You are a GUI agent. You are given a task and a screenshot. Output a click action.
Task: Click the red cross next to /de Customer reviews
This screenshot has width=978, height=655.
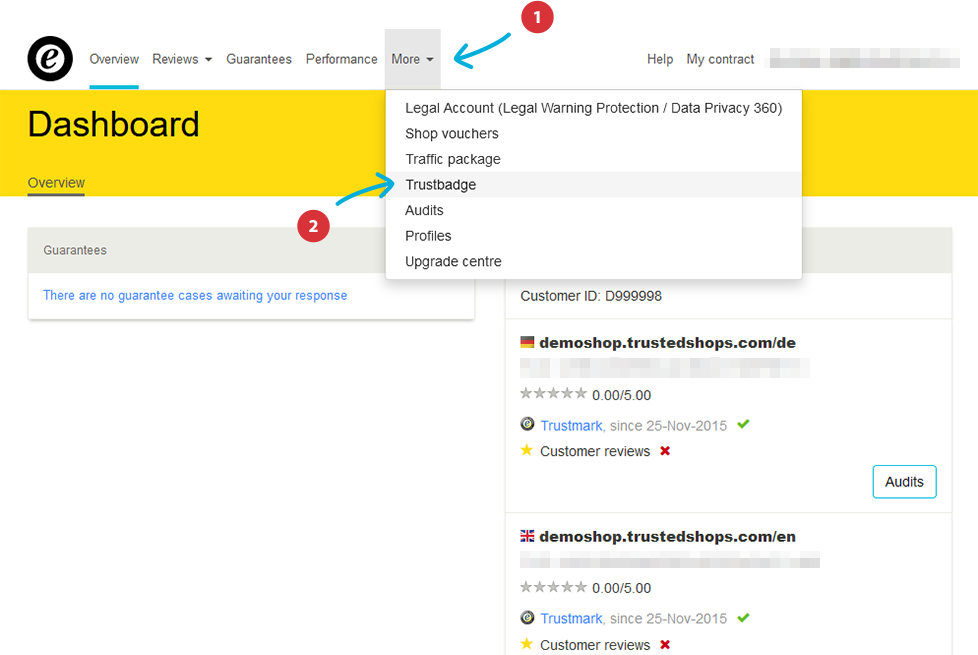click(x=665, y=450)
